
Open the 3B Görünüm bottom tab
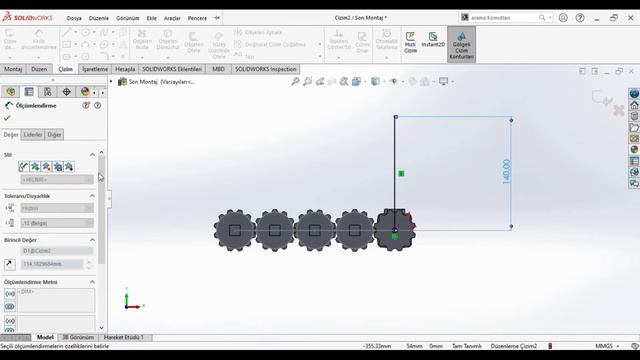tap(78, 338)
